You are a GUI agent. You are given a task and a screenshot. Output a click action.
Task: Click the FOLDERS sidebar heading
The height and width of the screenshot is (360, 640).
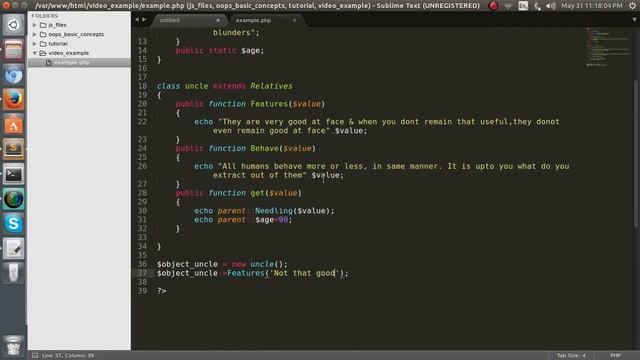[44, 16]
